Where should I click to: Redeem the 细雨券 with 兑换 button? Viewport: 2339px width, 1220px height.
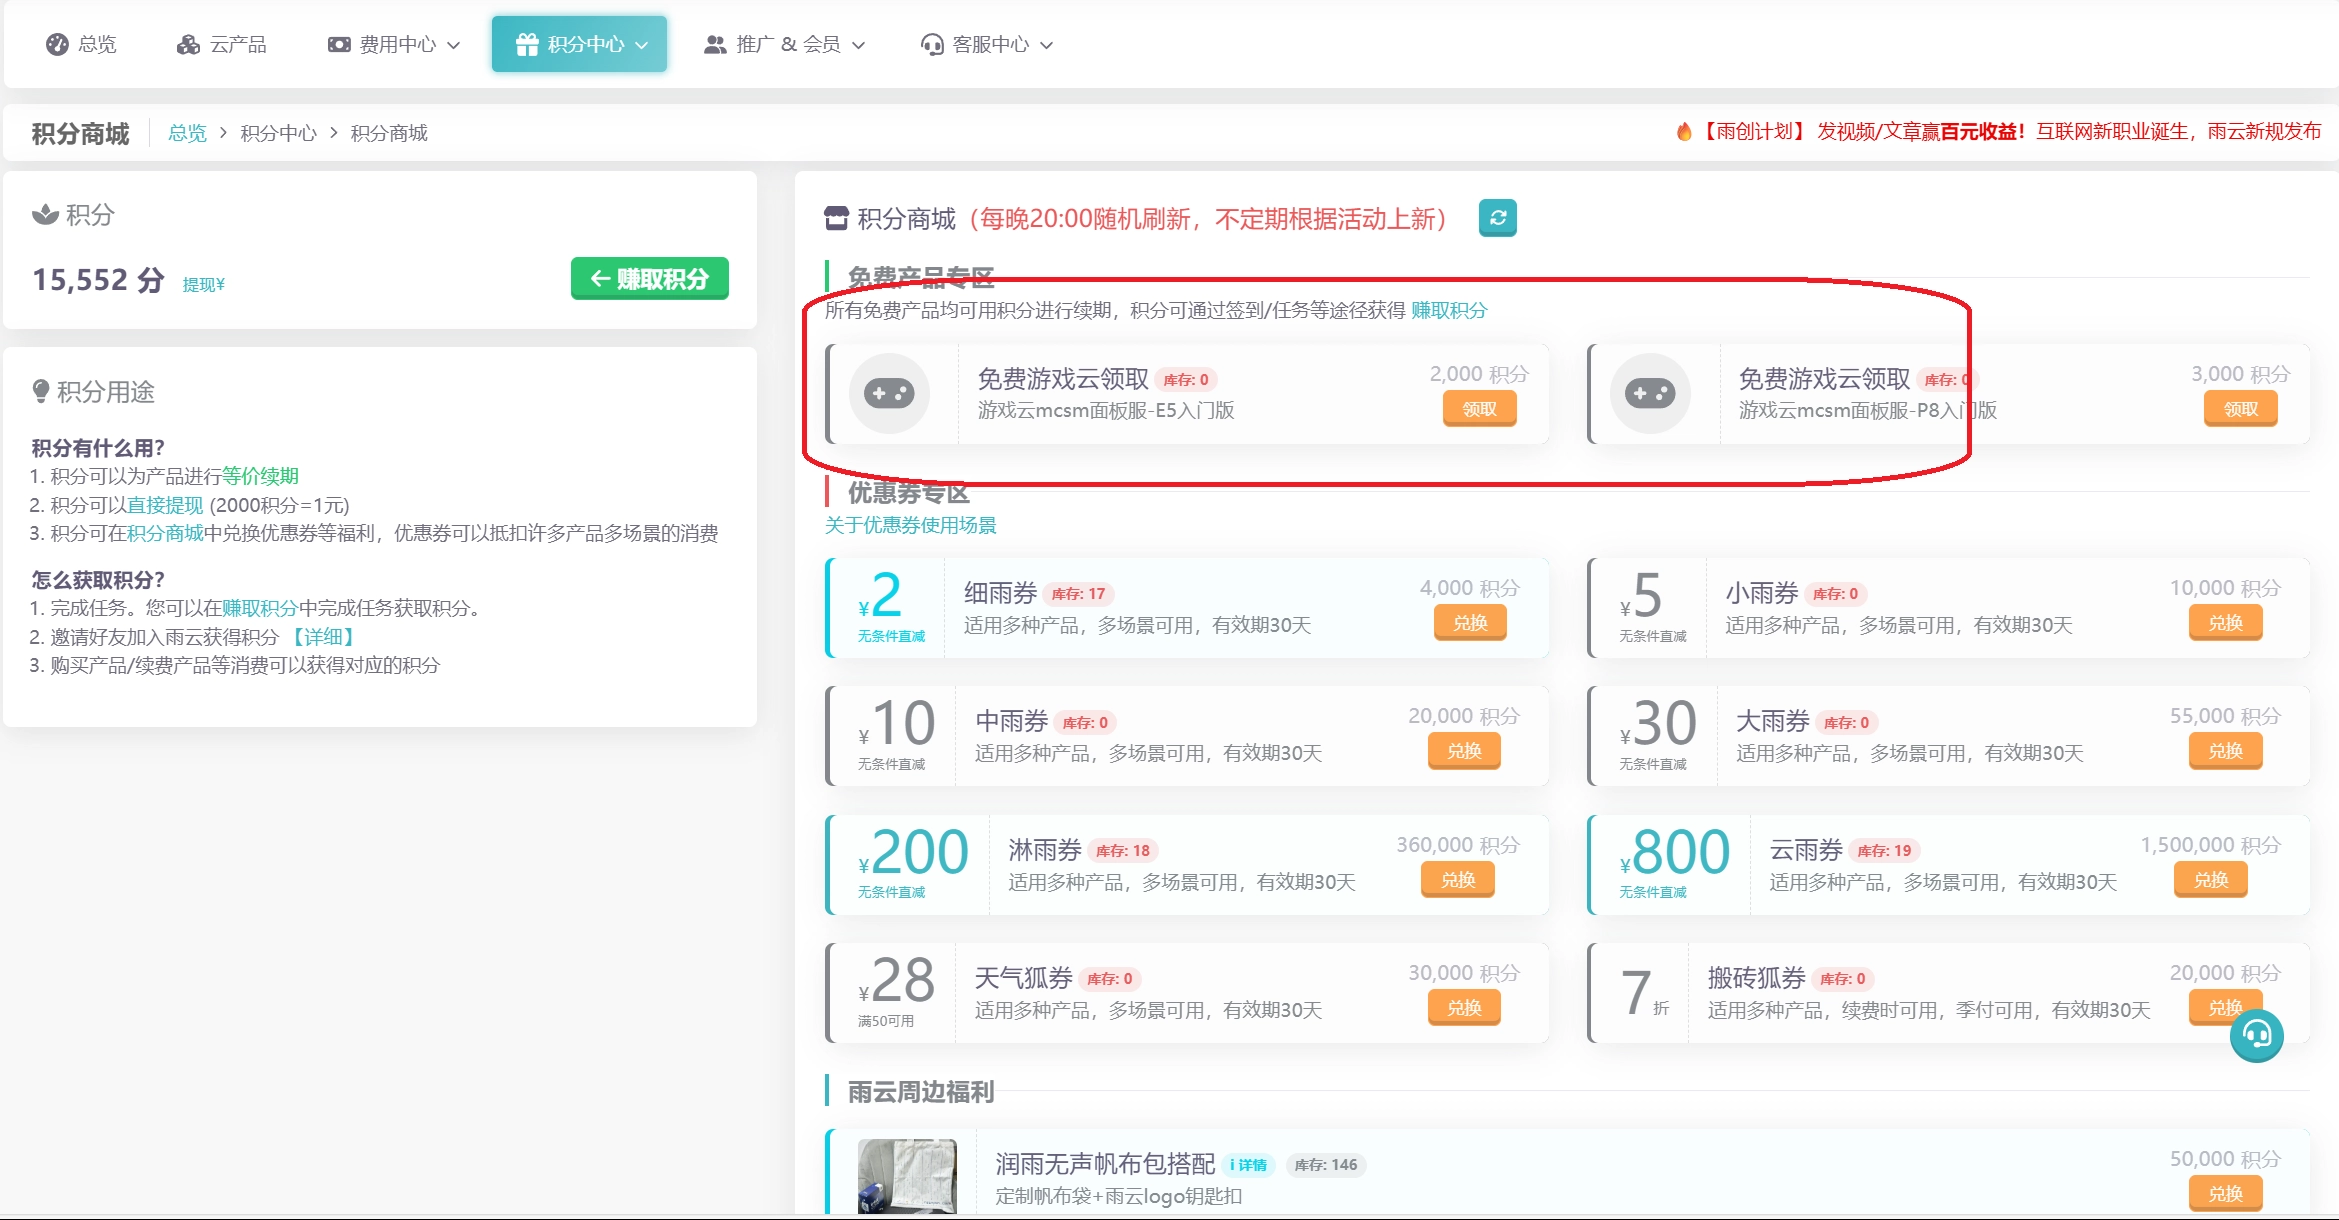tap(1469, 623)
